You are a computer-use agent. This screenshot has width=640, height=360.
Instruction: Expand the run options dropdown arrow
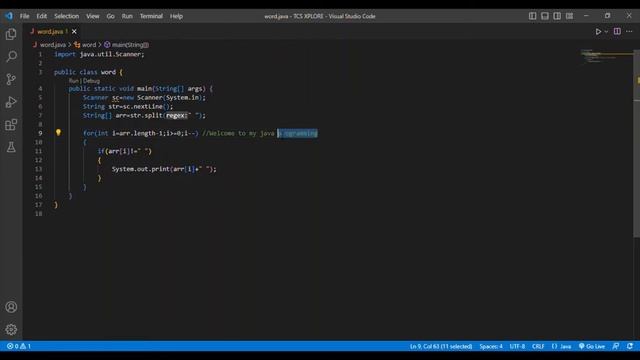tap(606, 31)
